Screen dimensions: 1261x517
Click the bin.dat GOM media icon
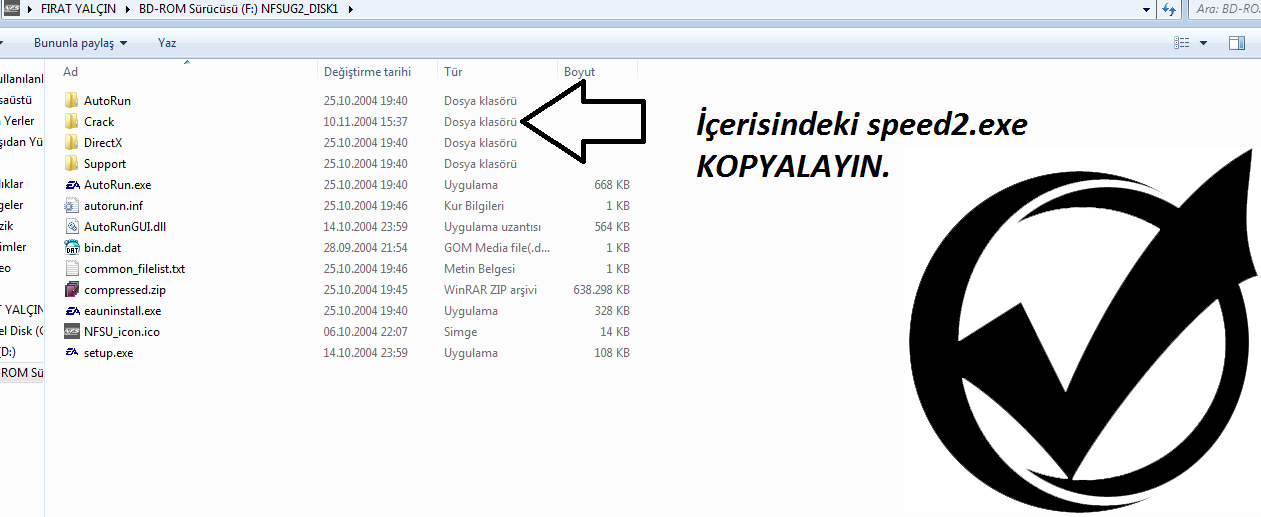pos(71,247)
